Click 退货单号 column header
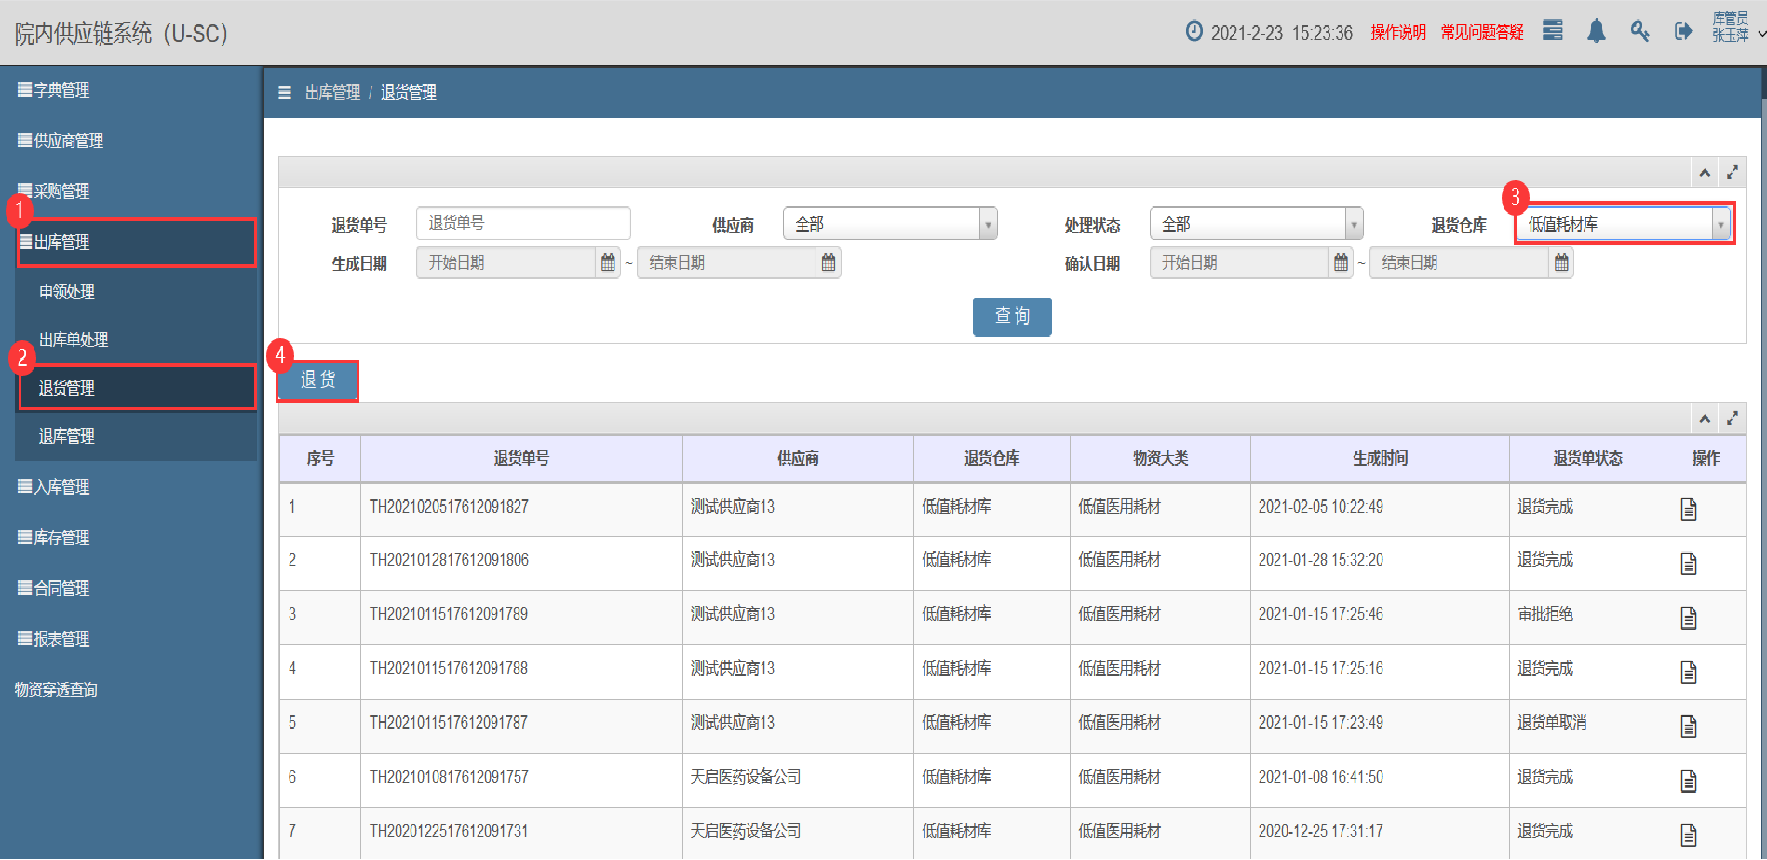The width and height of the screenshot is (1767, 860). (x=521, y=458)
